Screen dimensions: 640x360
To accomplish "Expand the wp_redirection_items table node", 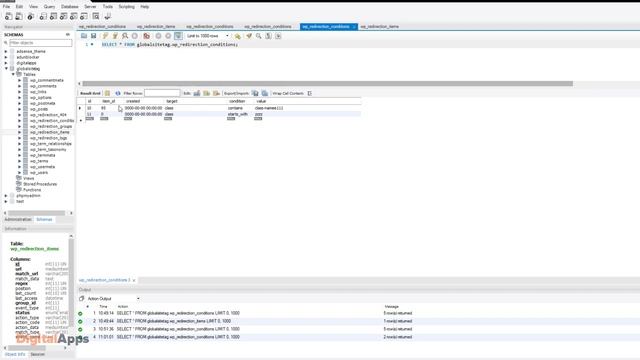I will (x=19, y=132).
